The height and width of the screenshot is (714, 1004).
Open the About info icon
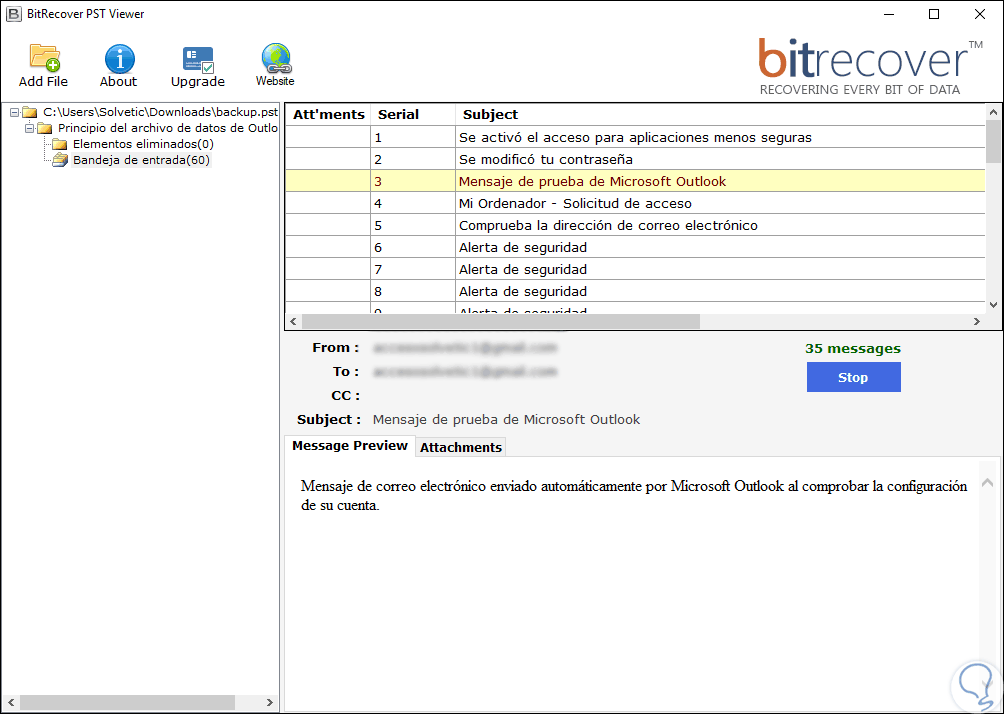120,59
